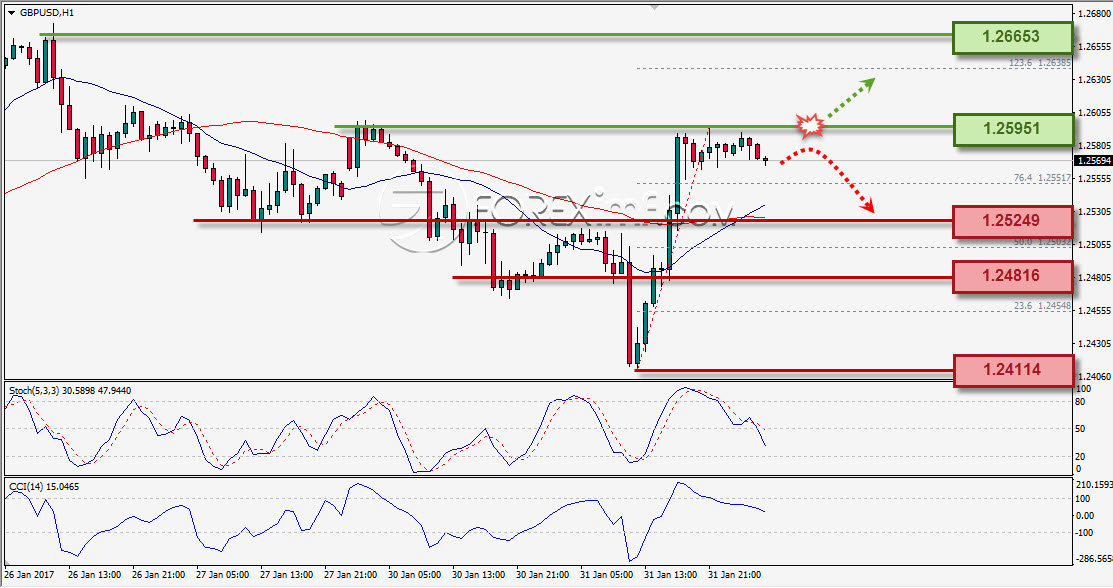
Task: Click the 30 Jan 05:00 time label
Action: tap(414, 575)
